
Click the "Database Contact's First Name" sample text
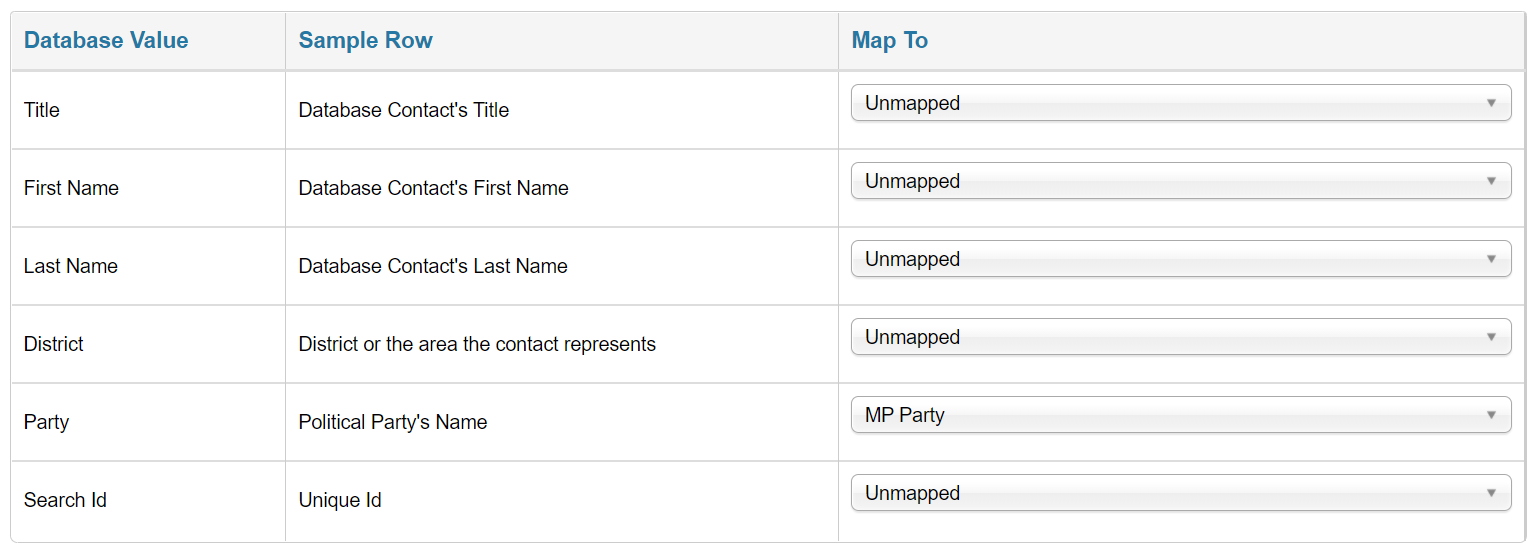click(x=433, y=188)
